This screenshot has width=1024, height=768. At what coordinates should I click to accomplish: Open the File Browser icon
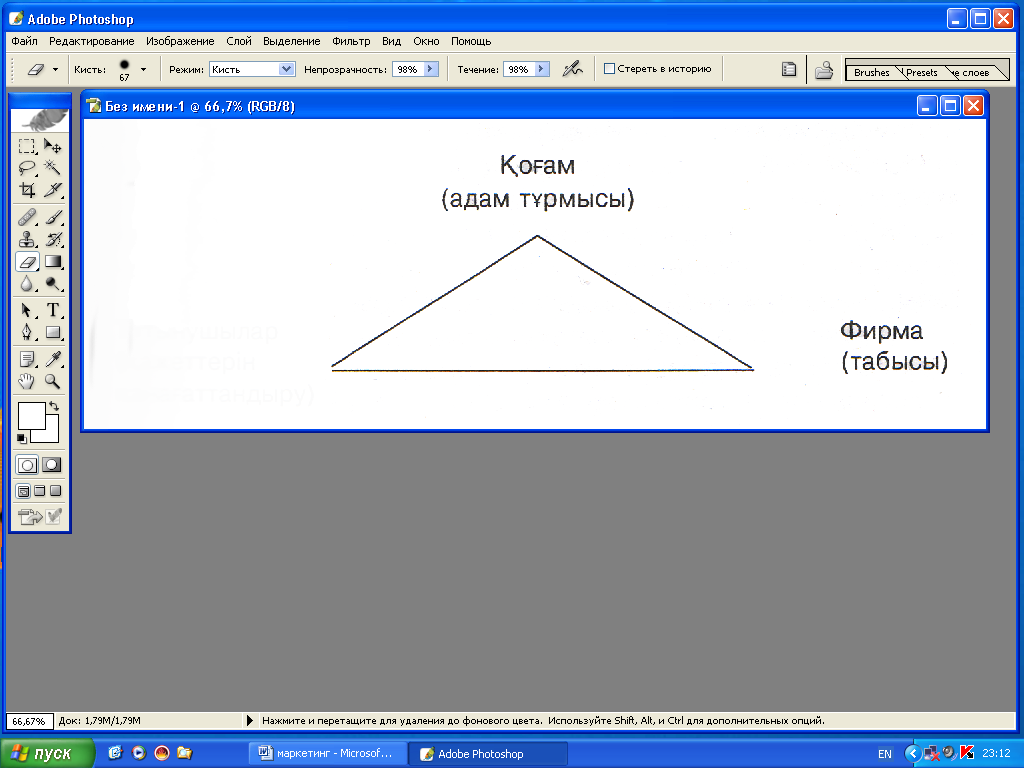(x=824, y=69)
